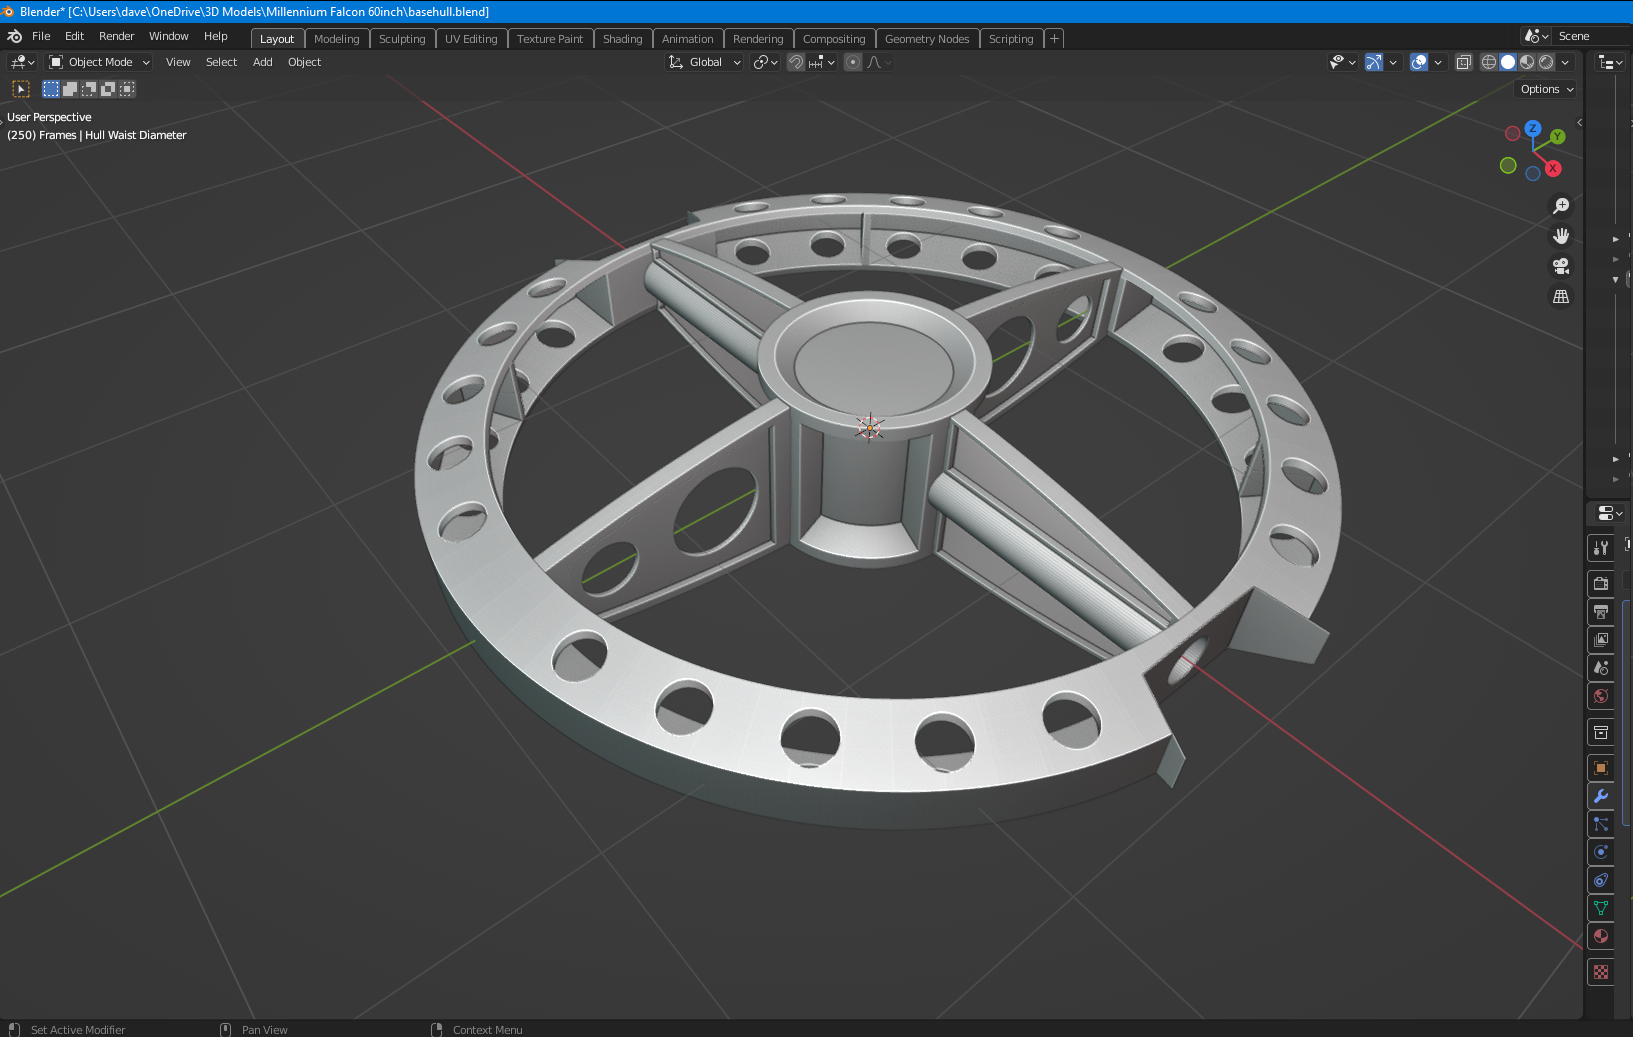Open the File menu
The image size is (1633, 1037).
point(41,36)
